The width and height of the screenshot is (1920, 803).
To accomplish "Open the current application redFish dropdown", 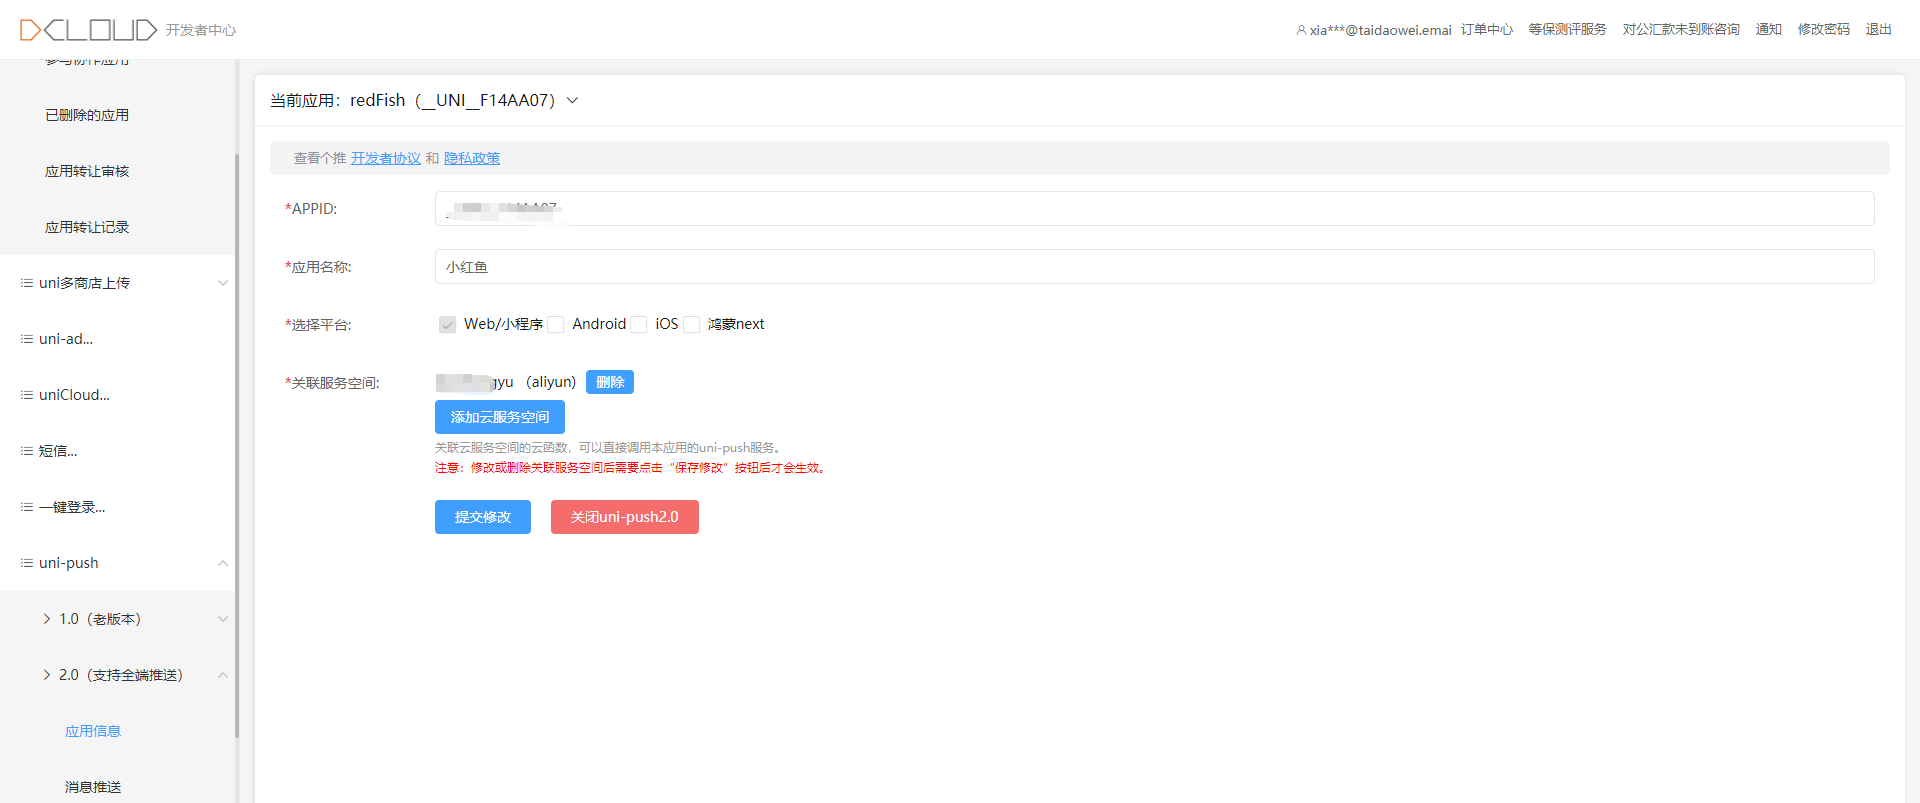I will (x=573, y=100).
